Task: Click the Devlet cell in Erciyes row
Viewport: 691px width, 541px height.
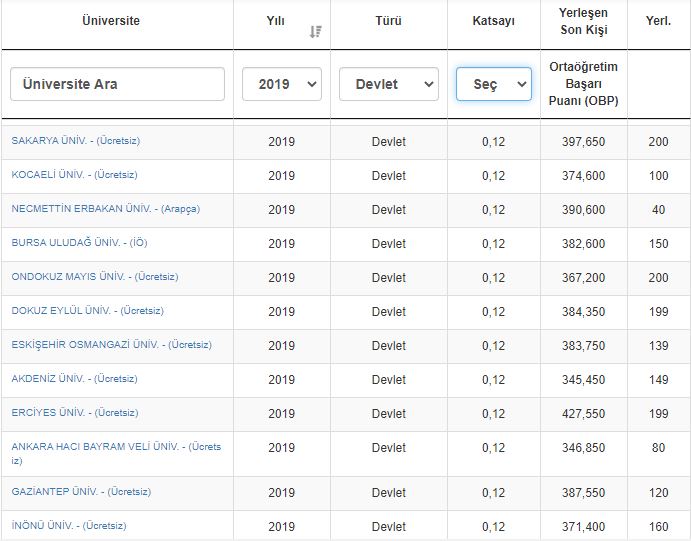Action: point(389,413)
